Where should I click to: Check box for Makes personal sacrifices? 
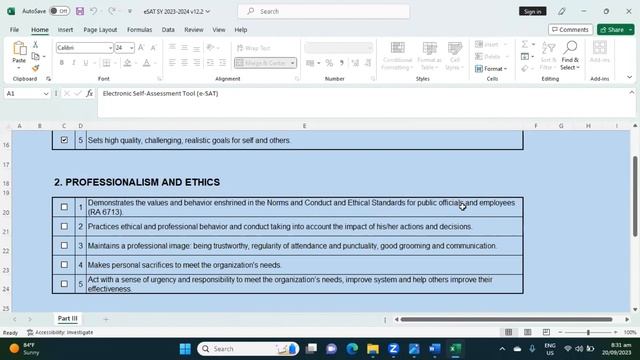[64, 264]
